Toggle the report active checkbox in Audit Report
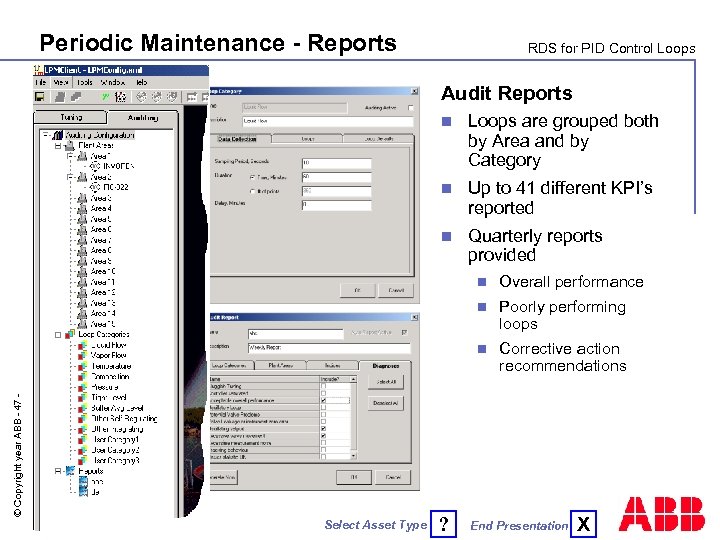 tap(404, 332)
